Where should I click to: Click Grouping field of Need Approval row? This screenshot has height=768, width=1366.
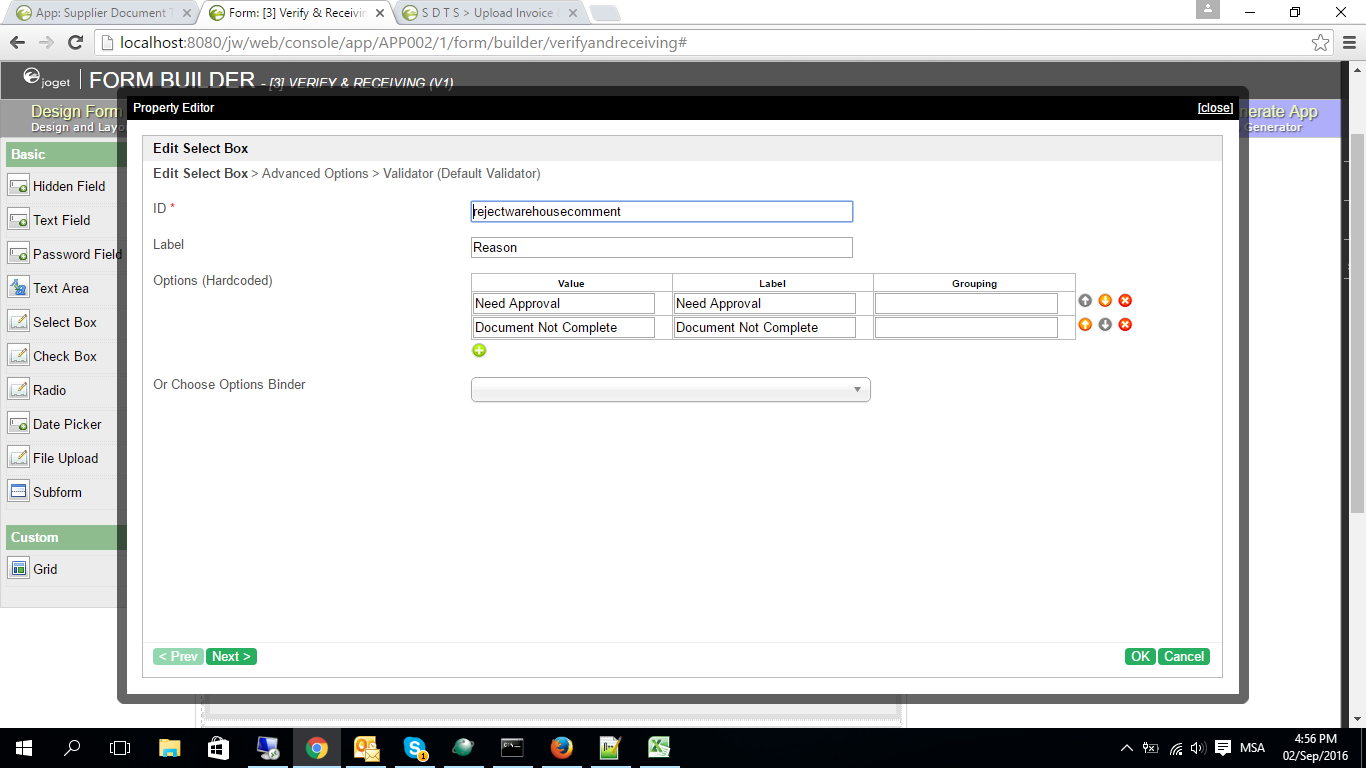tap(966, 304)
